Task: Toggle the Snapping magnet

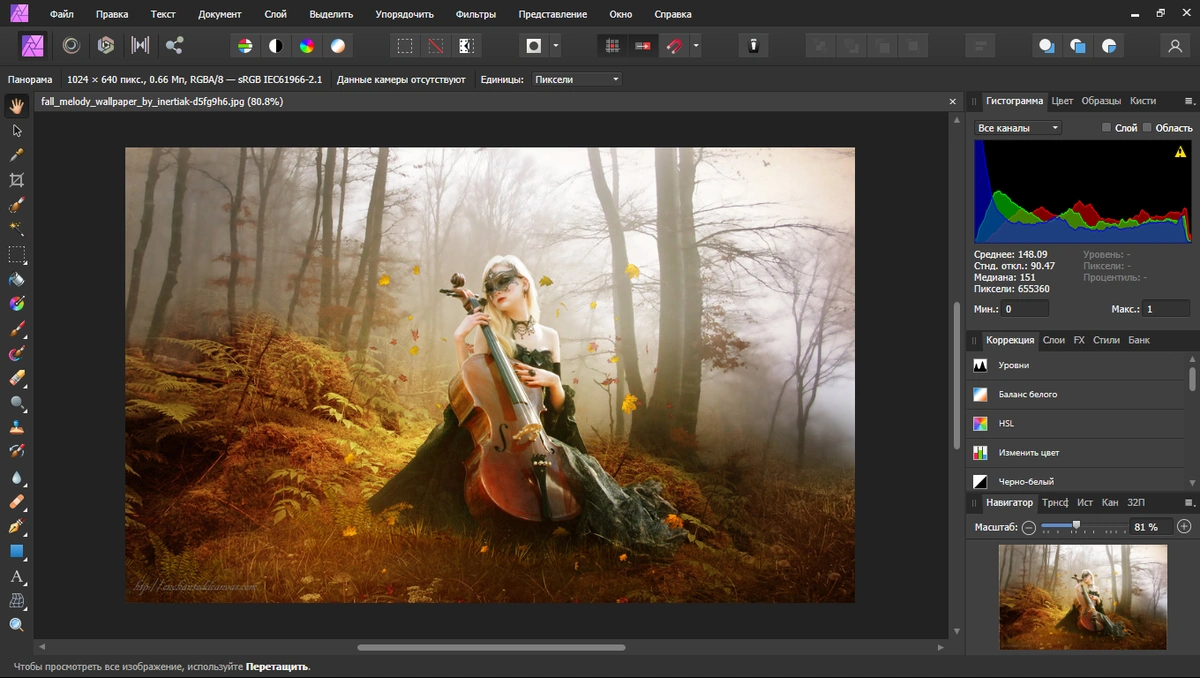Action: (x=675, y=46)
